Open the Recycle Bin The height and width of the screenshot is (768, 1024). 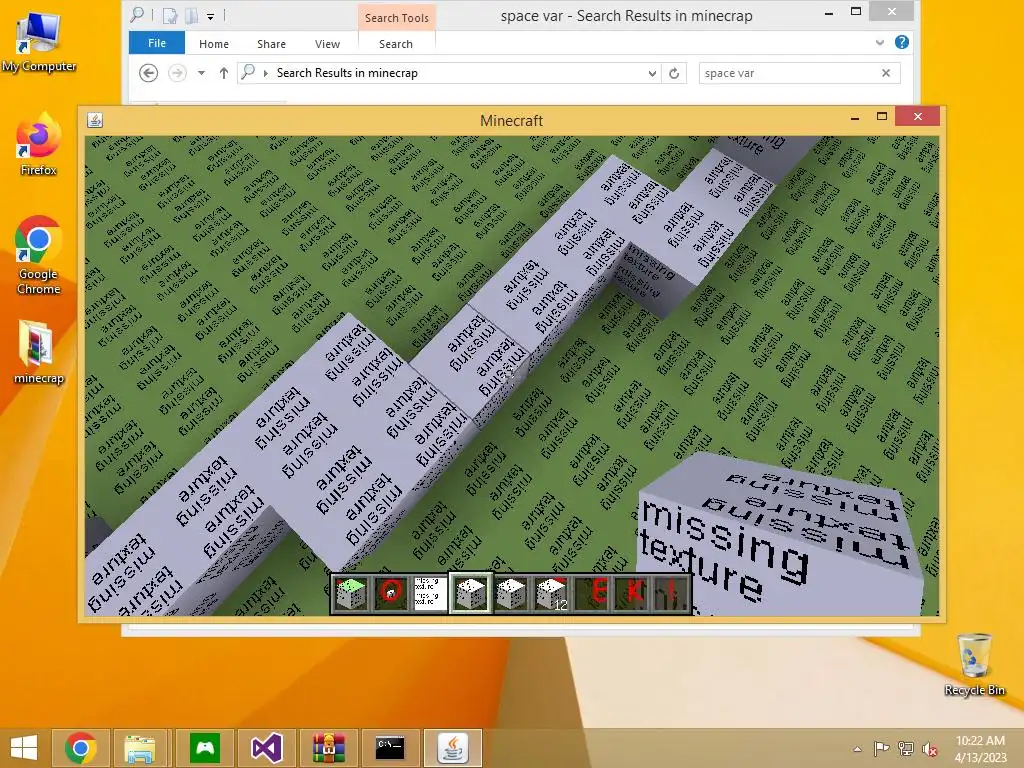click(x=974, y=665)
